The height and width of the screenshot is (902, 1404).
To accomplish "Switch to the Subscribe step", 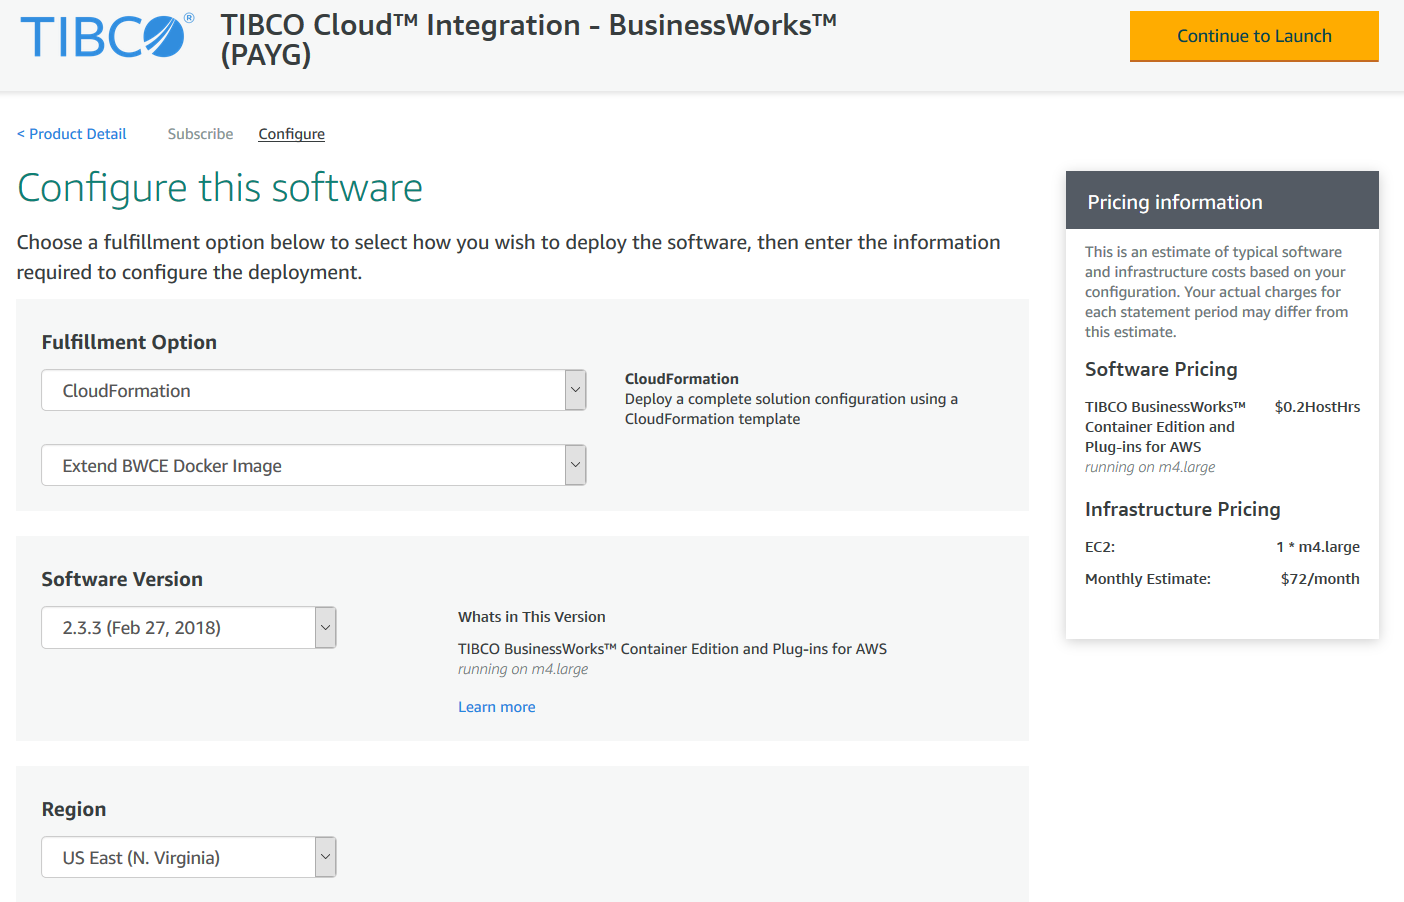I will click(x=200, y=134).
